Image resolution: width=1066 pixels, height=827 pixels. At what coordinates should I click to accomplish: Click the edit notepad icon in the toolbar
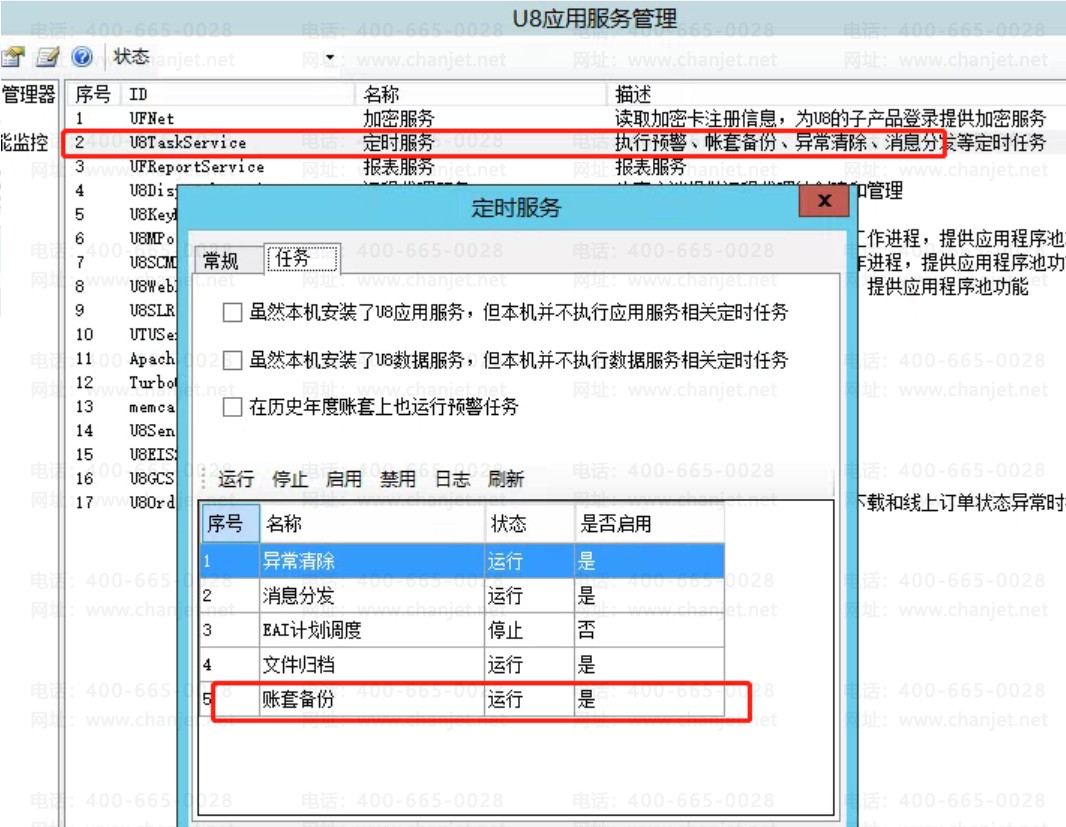[48, 57]
